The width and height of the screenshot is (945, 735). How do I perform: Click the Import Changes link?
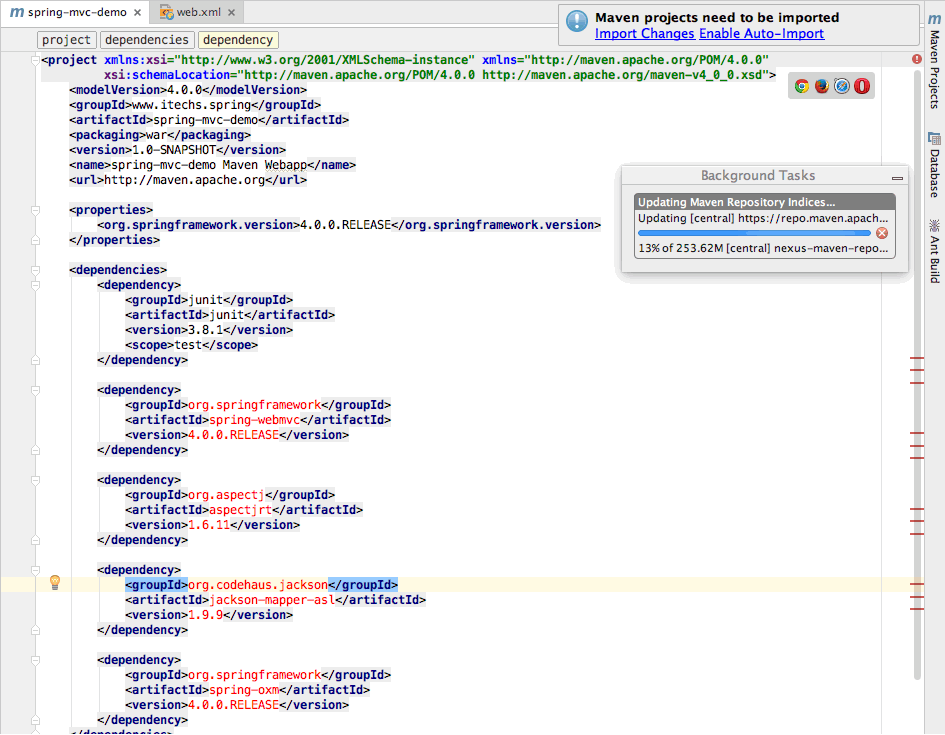pyautogui.click(x=644, y=34)
